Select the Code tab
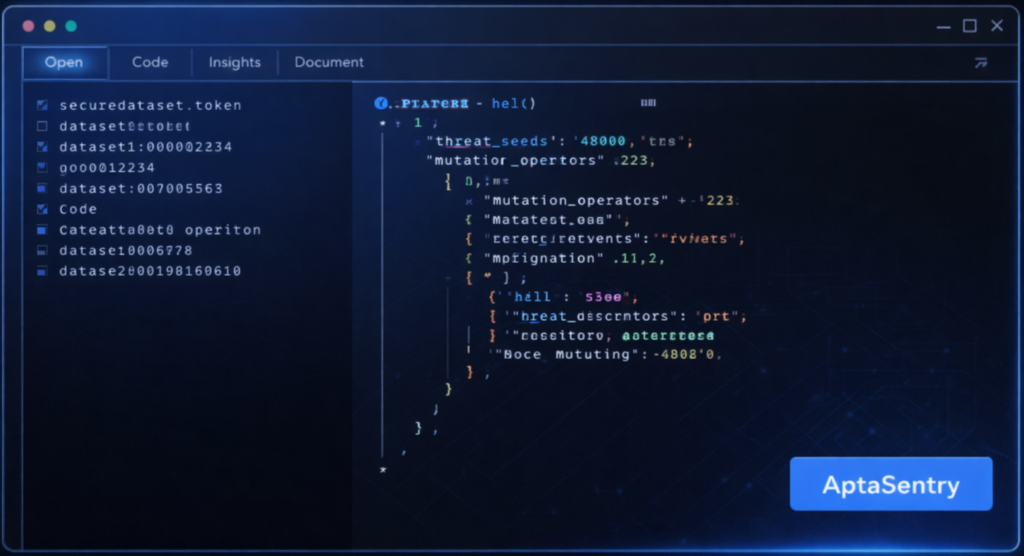The width and height of the screenshot is (1024, 556). 150,62
